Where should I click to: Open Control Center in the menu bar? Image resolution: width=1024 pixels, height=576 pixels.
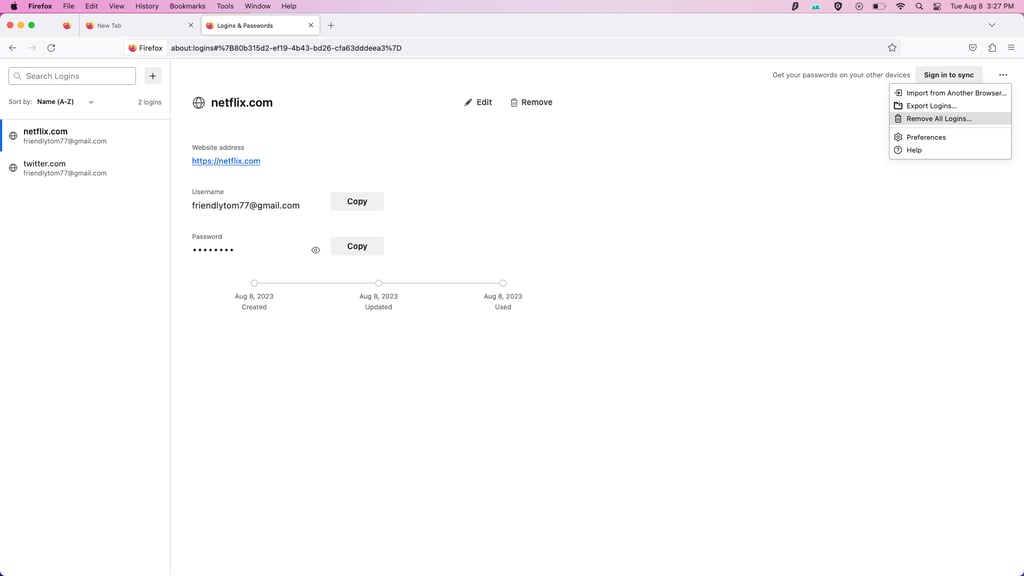(x=937, y=6)
